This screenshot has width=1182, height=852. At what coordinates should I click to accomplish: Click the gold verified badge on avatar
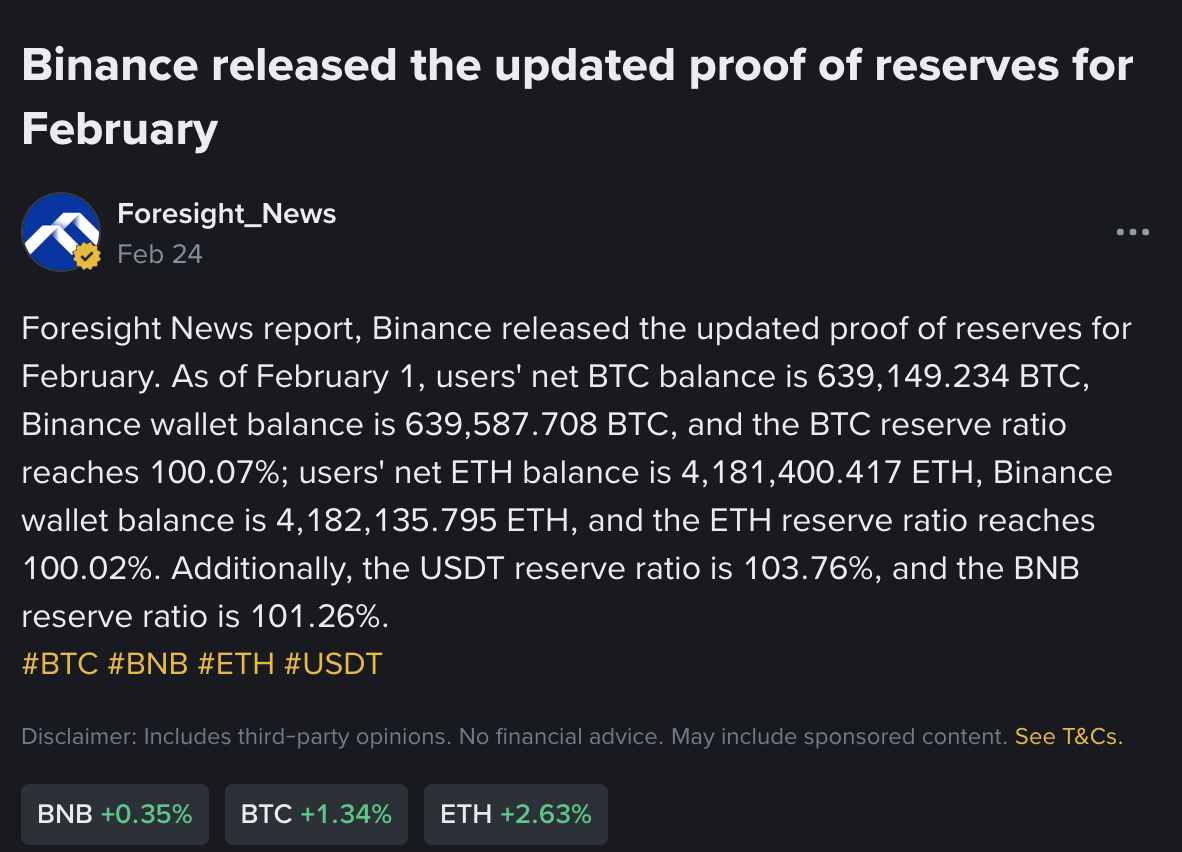(88, 258)
